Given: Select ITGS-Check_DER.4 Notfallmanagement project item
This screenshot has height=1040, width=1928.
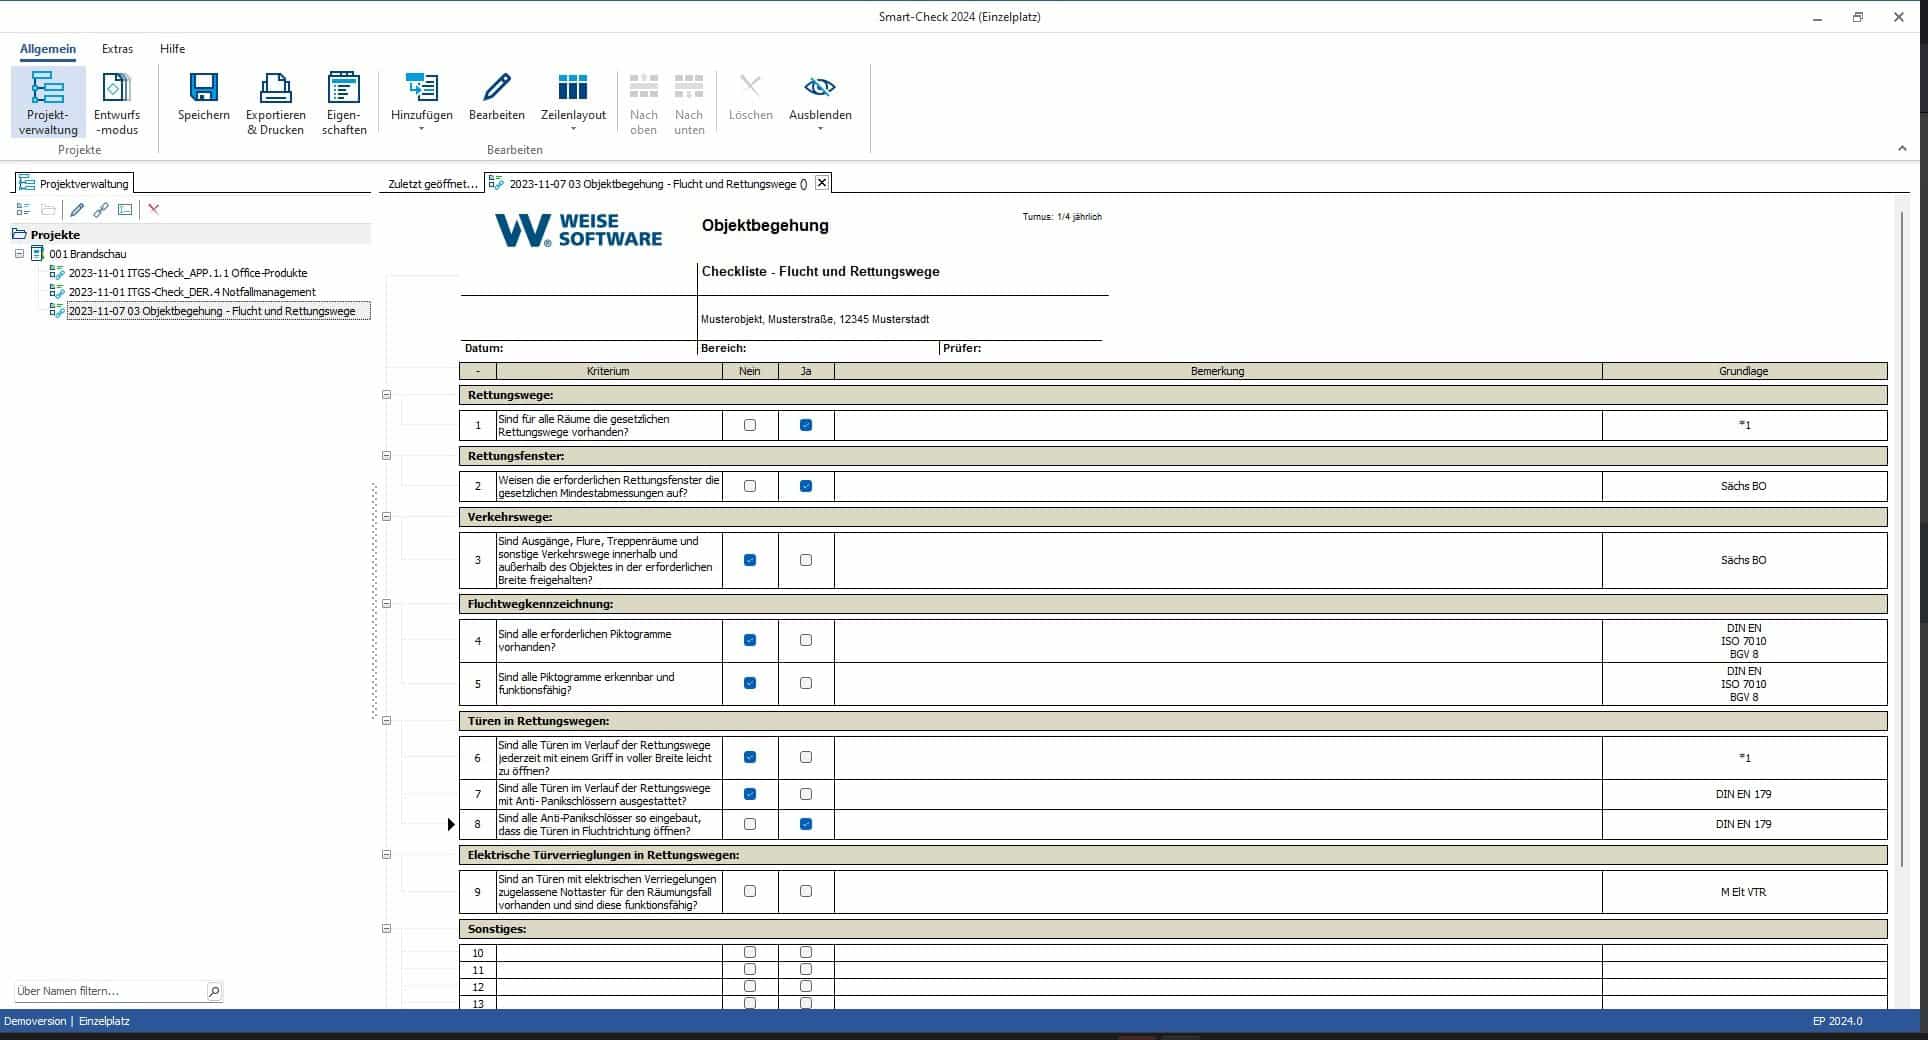Looking at the screenshot, I should coord(191,292).
